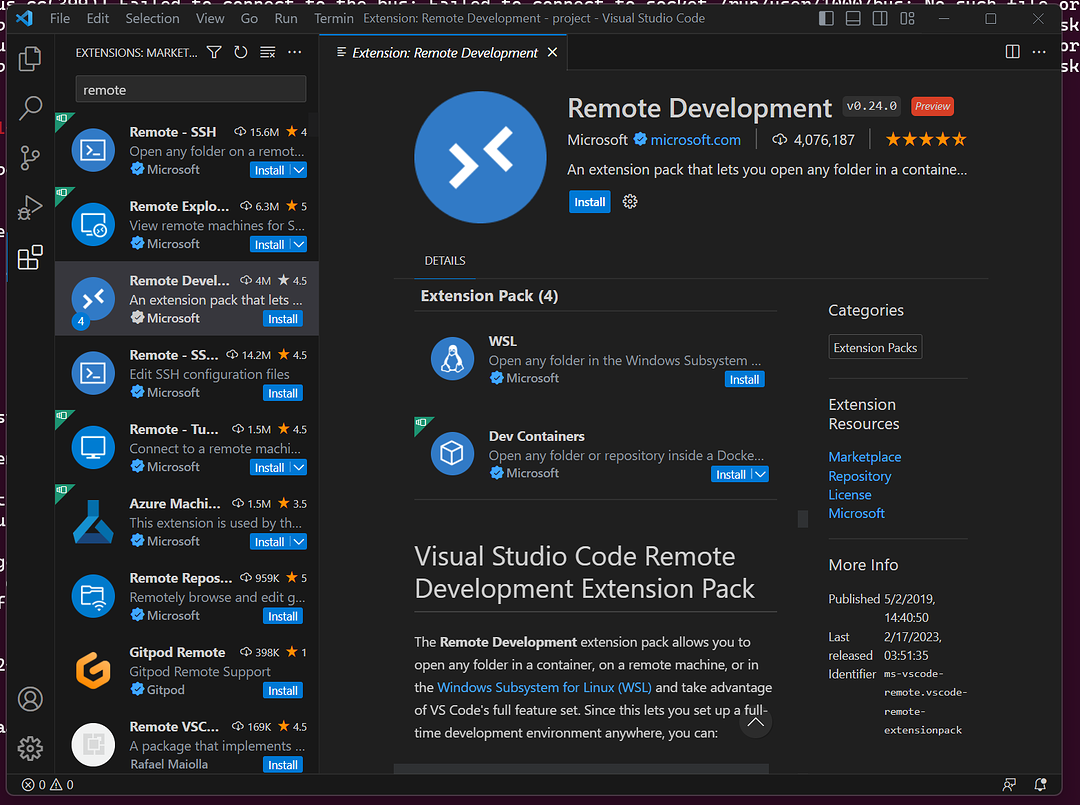Click the Extensions icon in activity bar

point(29,257)
